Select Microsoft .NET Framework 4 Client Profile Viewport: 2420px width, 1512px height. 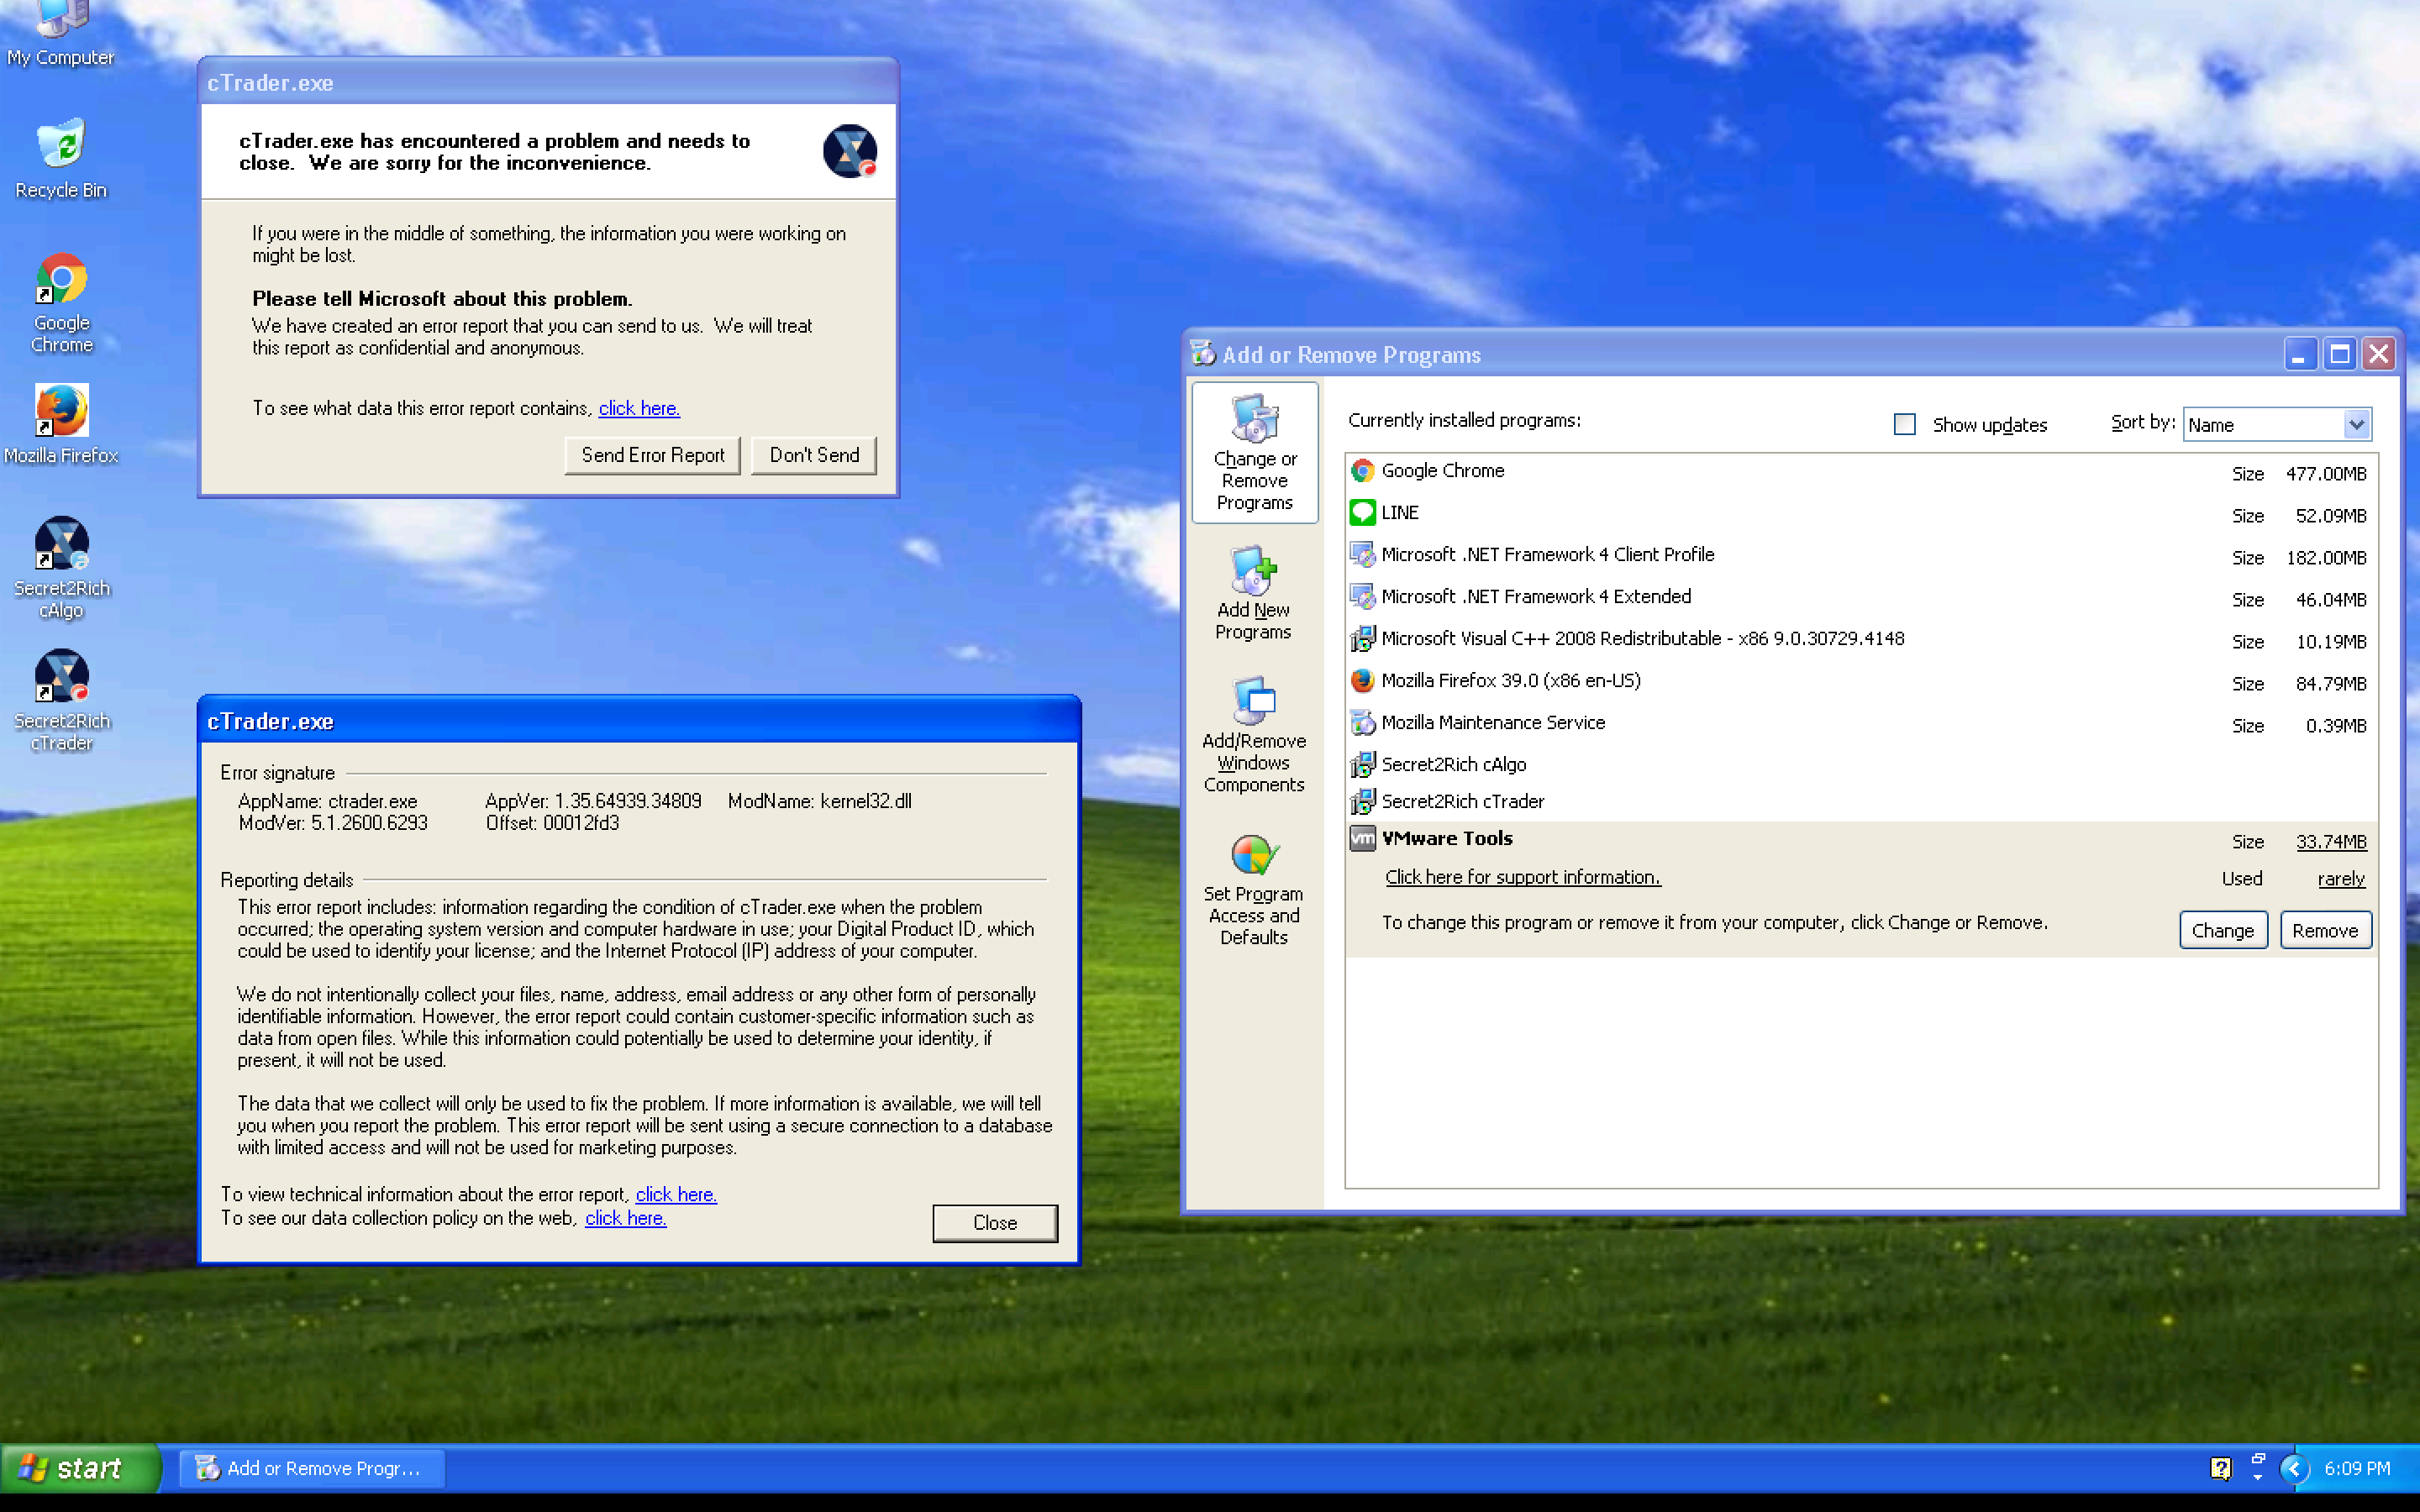pyautogui.click(x=1547, y=555)
